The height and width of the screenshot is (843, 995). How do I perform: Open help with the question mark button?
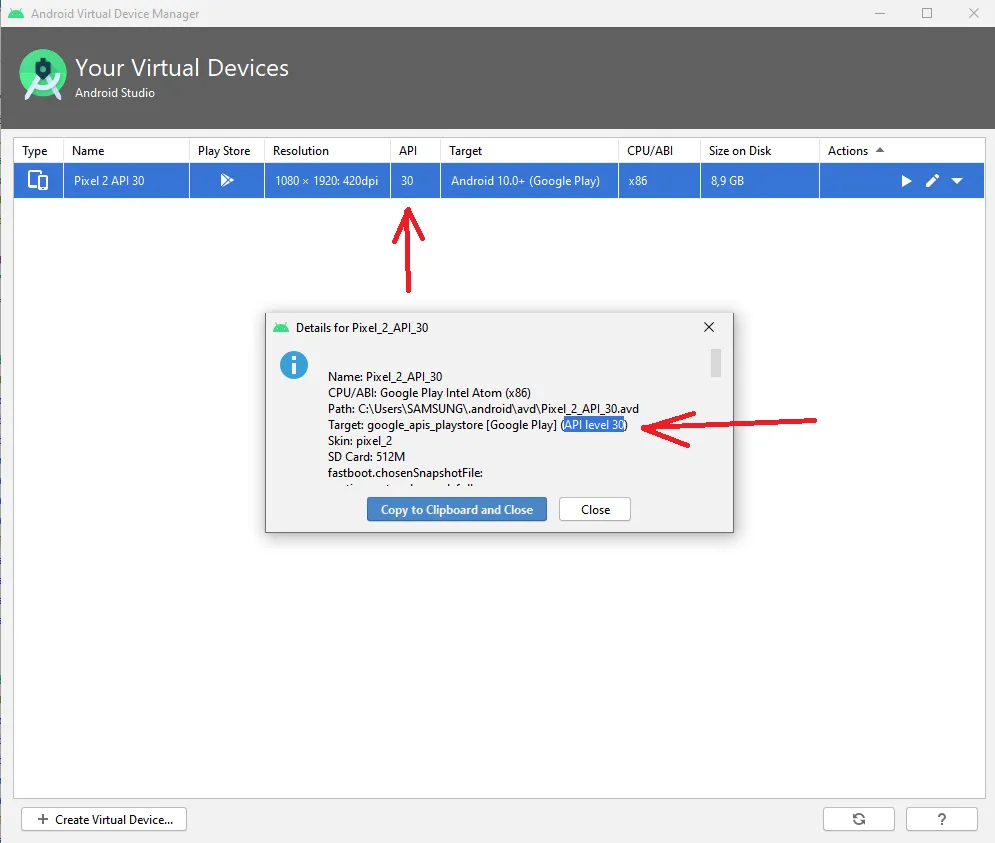pos(942,819)
